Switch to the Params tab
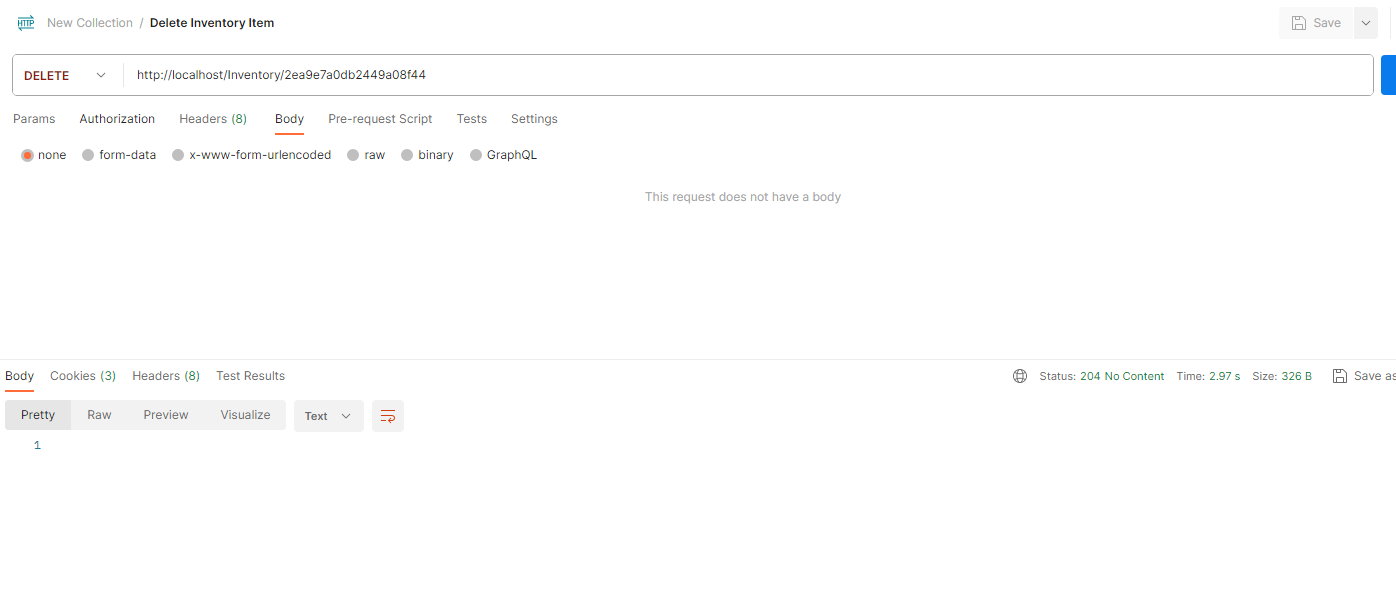The width and height of the screenshot is (1396, 591). coord(34,119)
